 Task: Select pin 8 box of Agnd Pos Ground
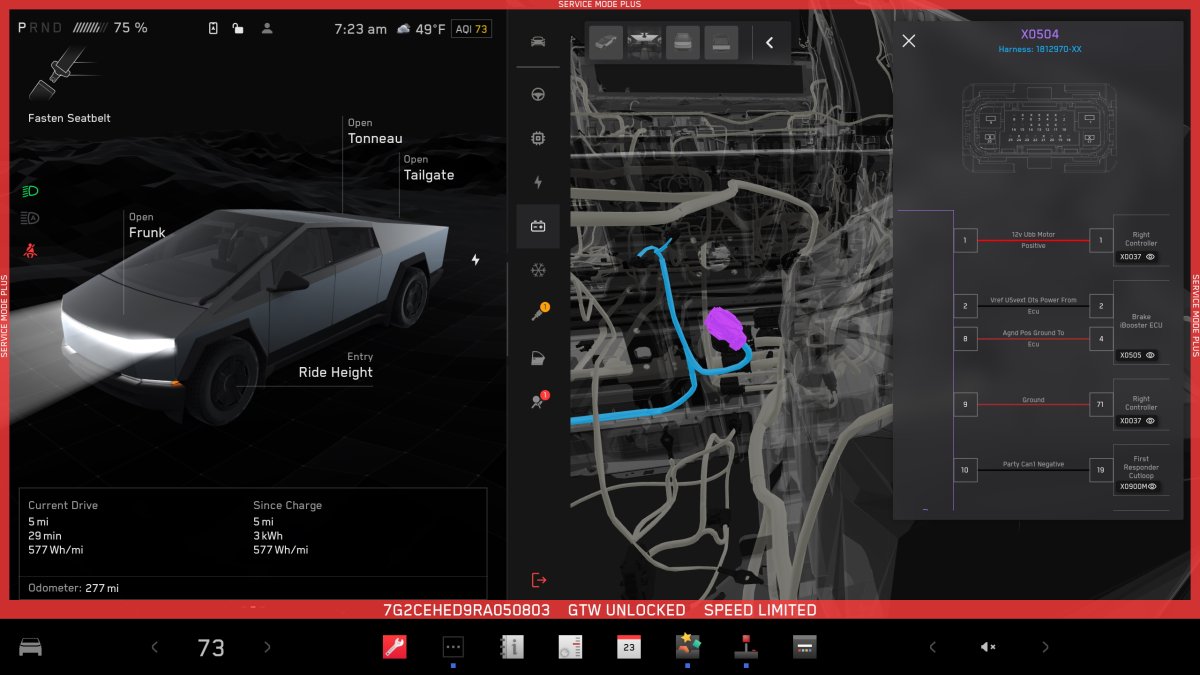coord(965,339)
